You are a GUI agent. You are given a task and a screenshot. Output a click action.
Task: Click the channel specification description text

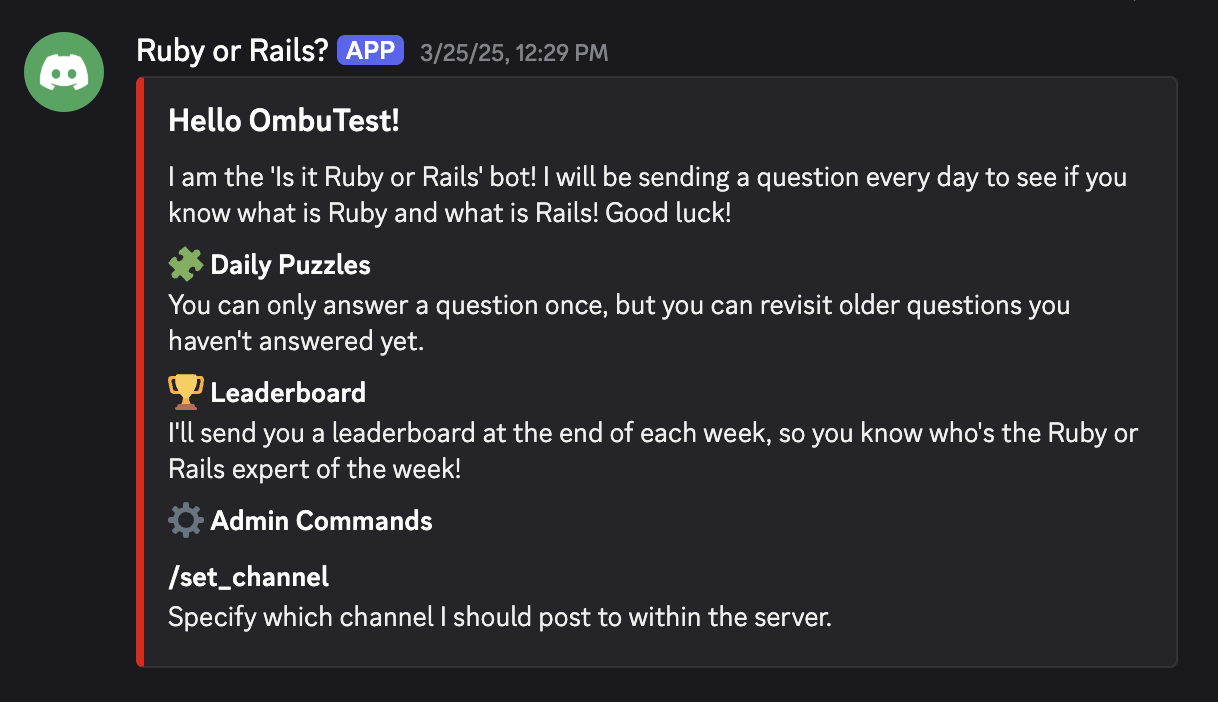click(498, 617)
